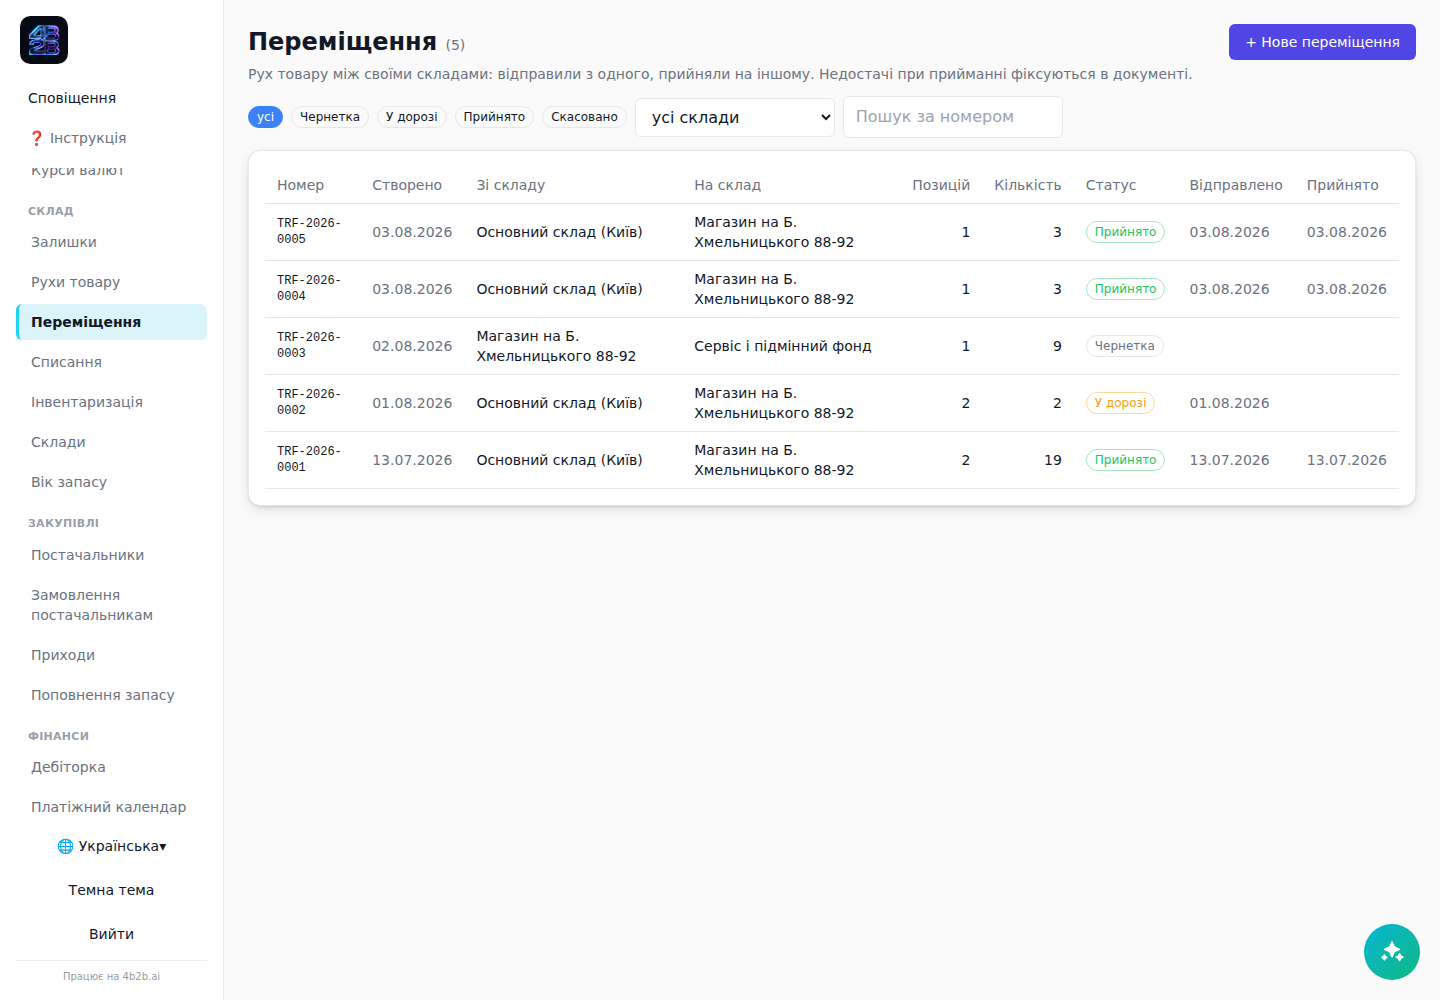
Task: Open Платіжний календар
Action: tap(111, 807)
